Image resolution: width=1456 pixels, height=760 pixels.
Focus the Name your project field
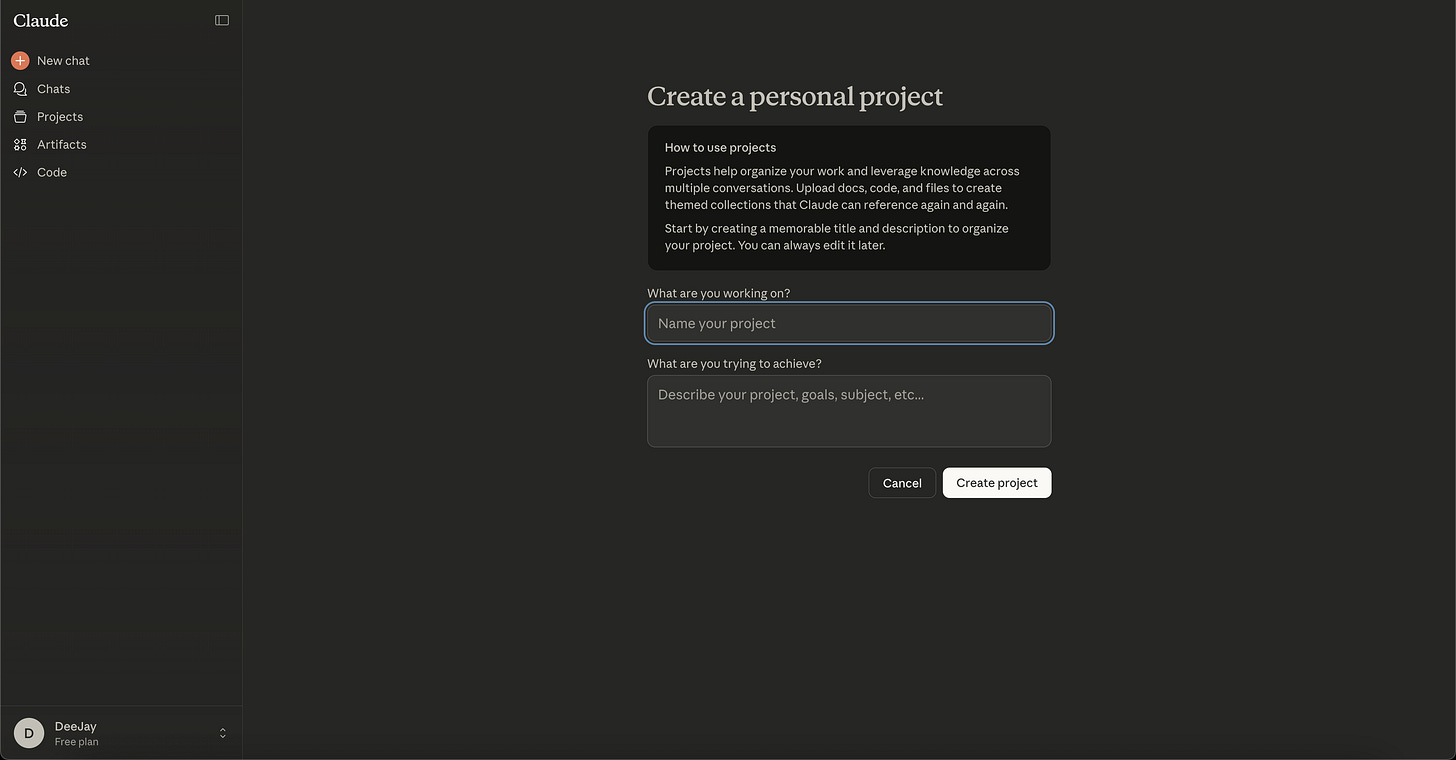coord(849,323)
